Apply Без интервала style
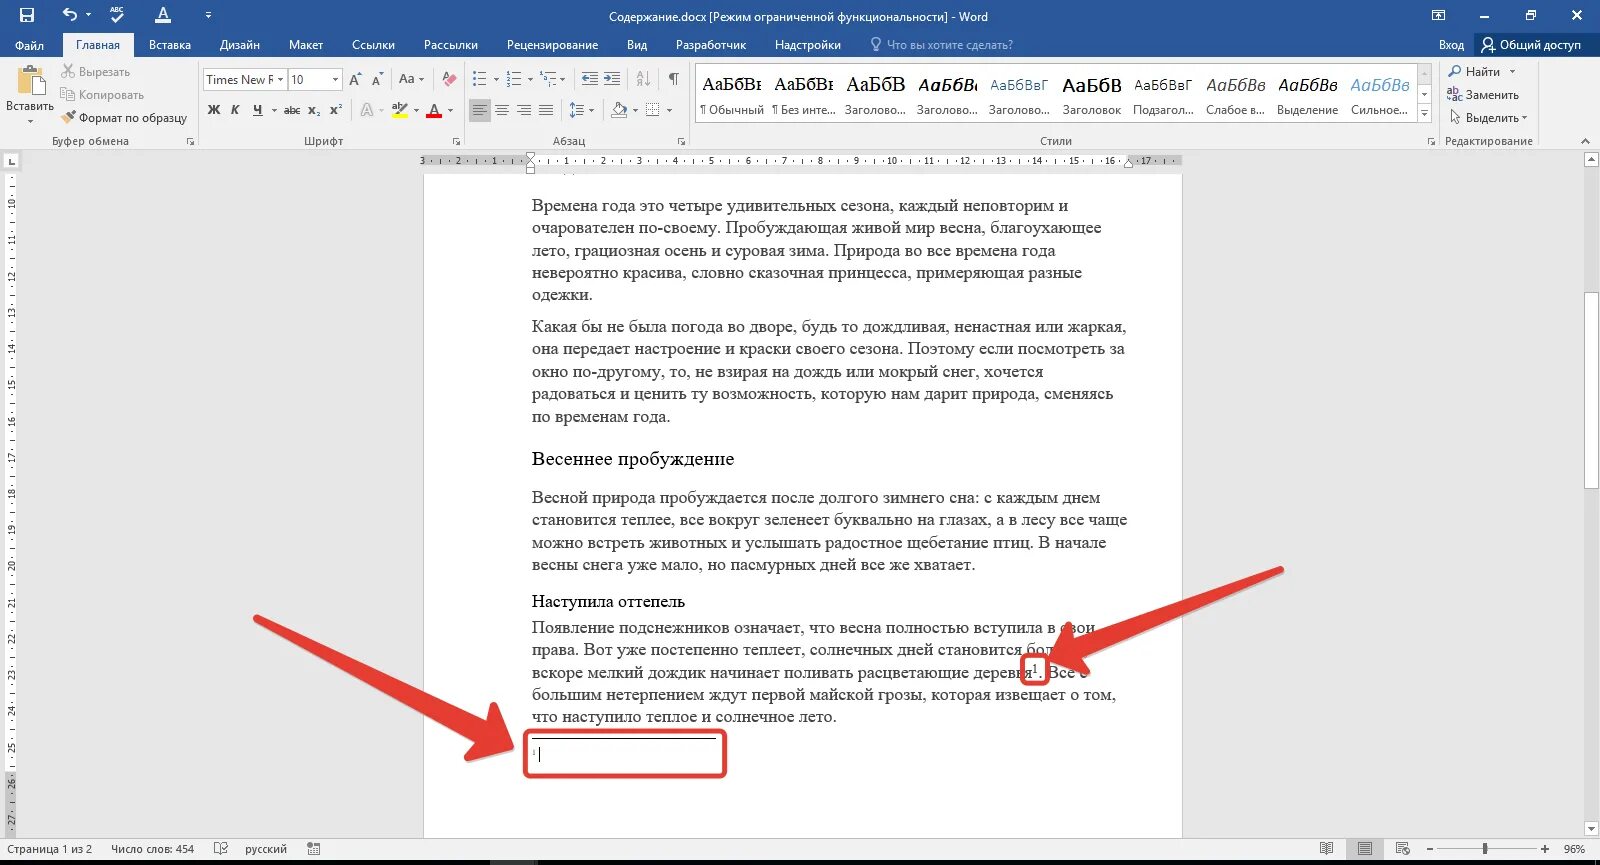The height and width of the screenshot is (865, 1600). coord(804,95)
